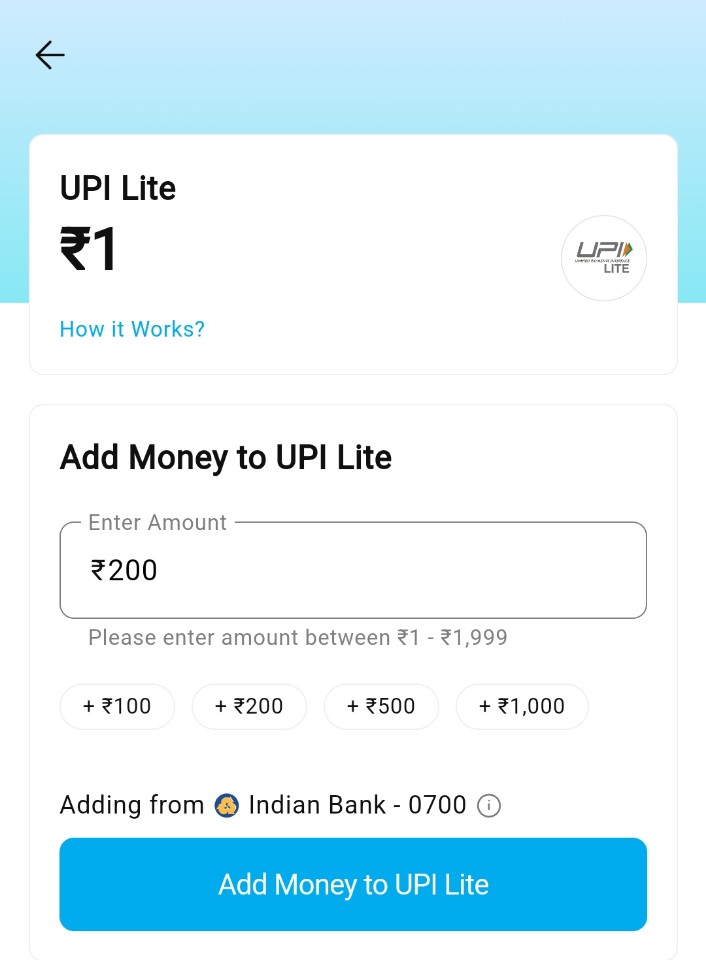Open the How it Works? link
Image resolution: width=706 pixels, height=960 pixels.
(x=132, y=329)
